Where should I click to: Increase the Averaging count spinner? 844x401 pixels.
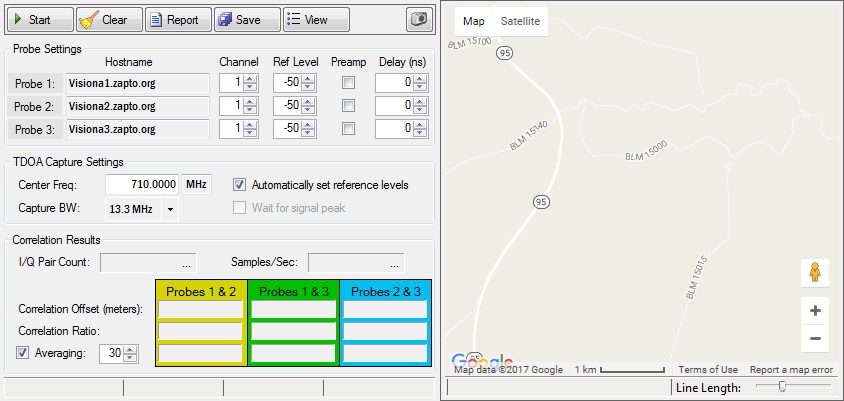point(130,348)
